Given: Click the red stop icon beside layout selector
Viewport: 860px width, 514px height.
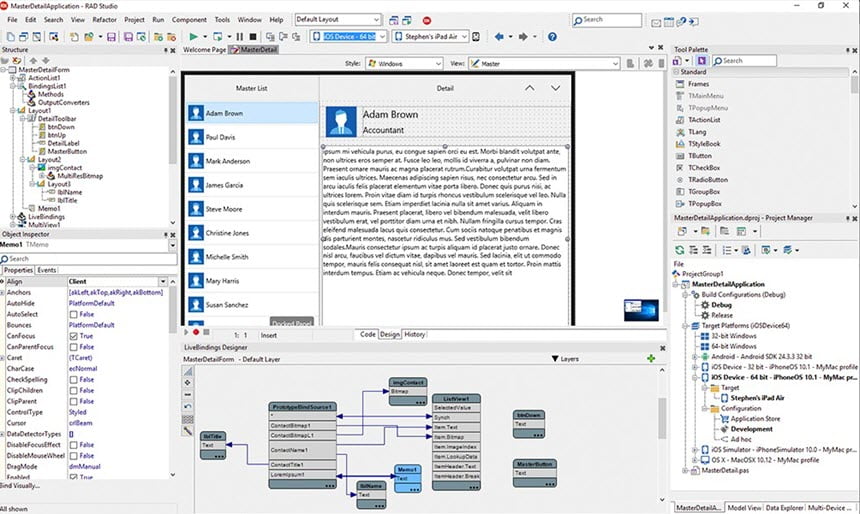Looking at the screenshot, I should [x=427, y=21].
